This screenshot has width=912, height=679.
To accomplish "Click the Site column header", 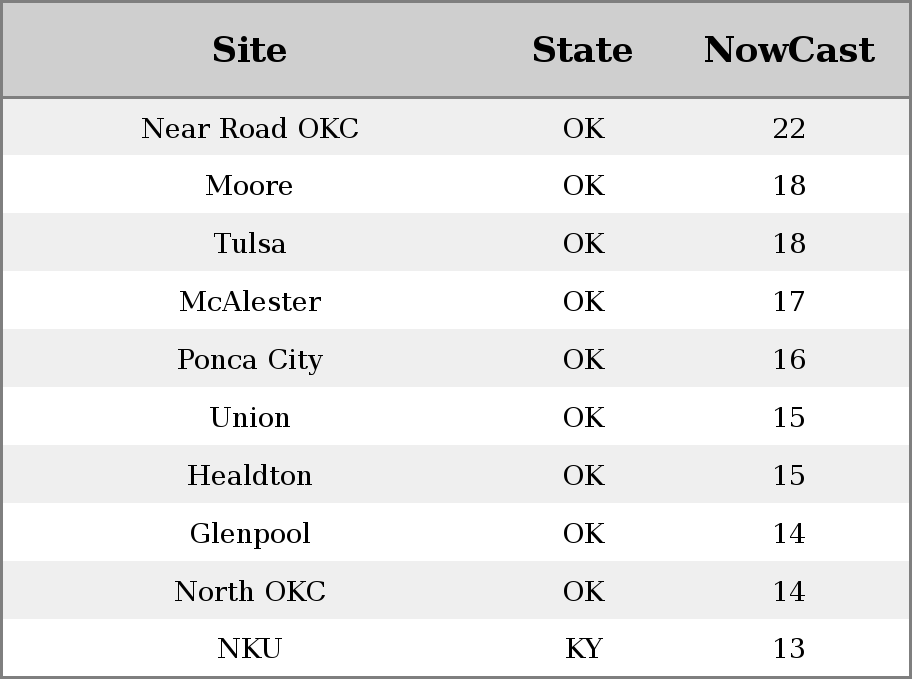I will [250, 50].
